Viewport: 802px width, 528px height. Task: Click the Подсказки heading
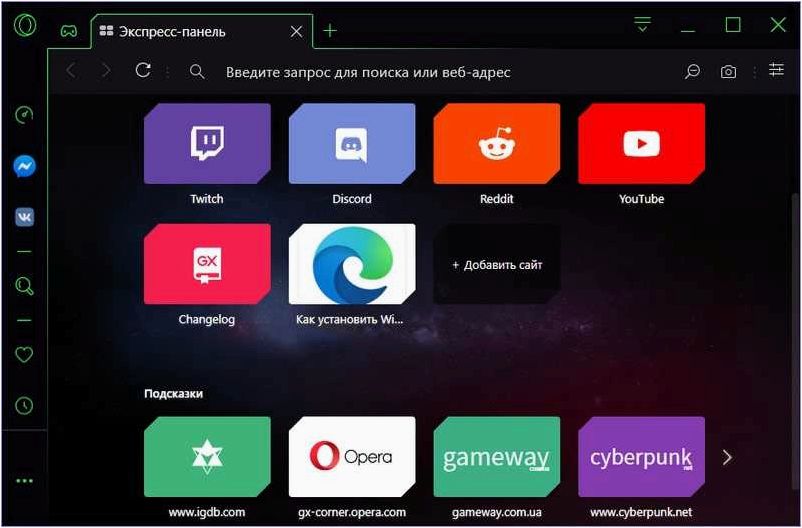173,393
